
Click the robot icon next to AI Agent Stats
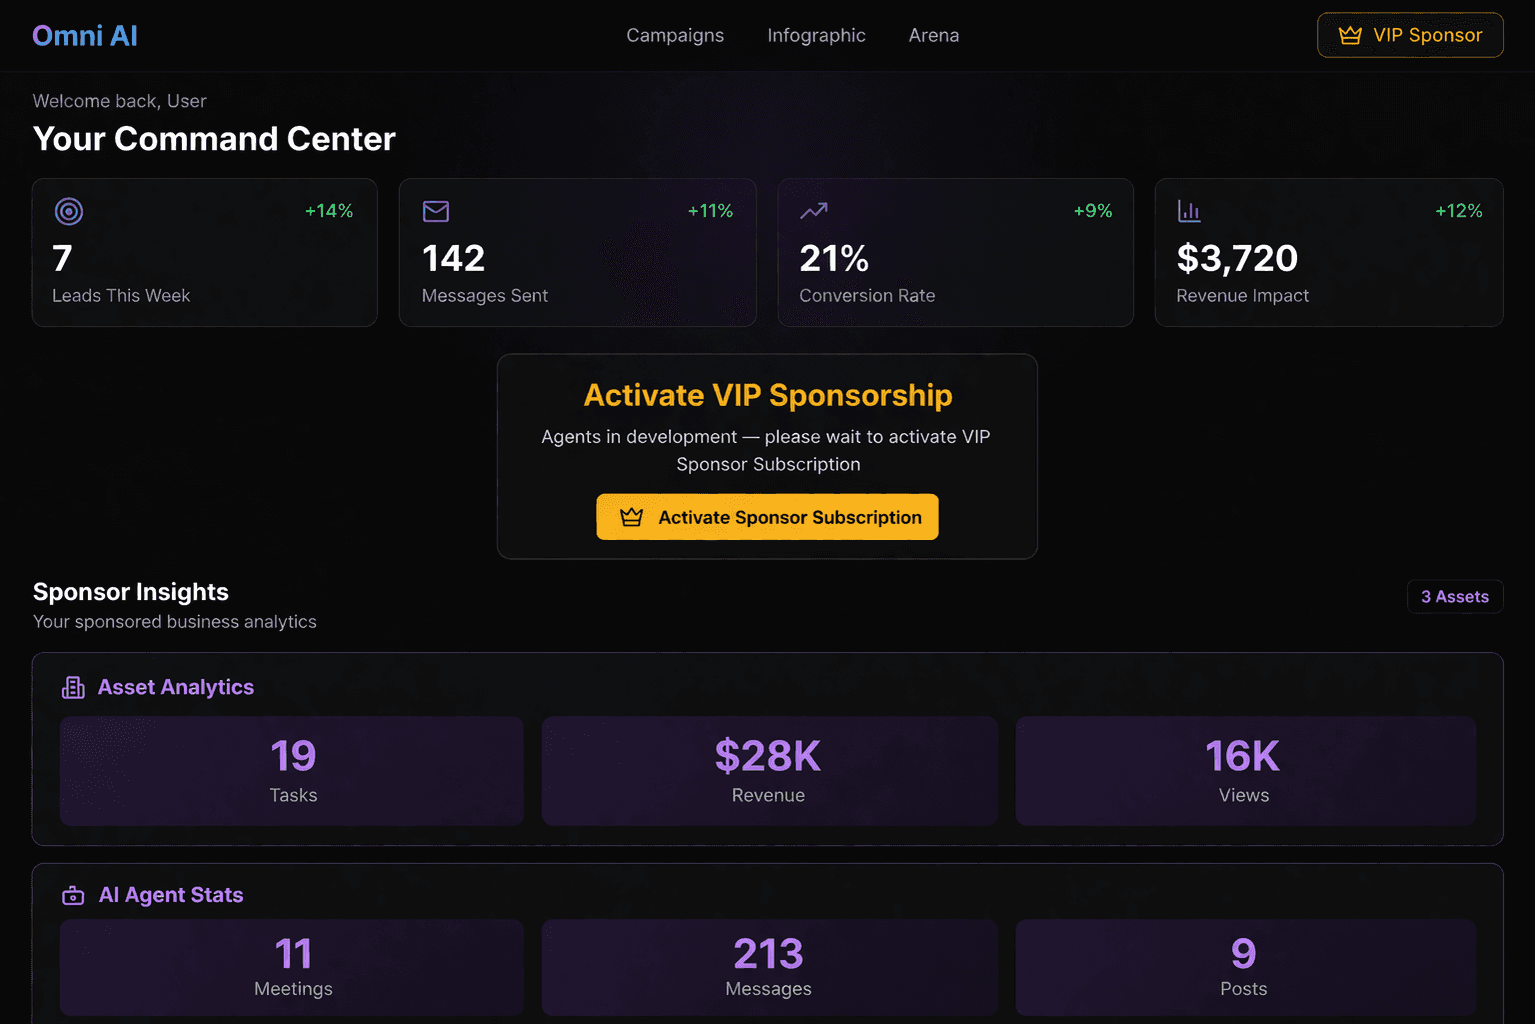pos(73,895)
